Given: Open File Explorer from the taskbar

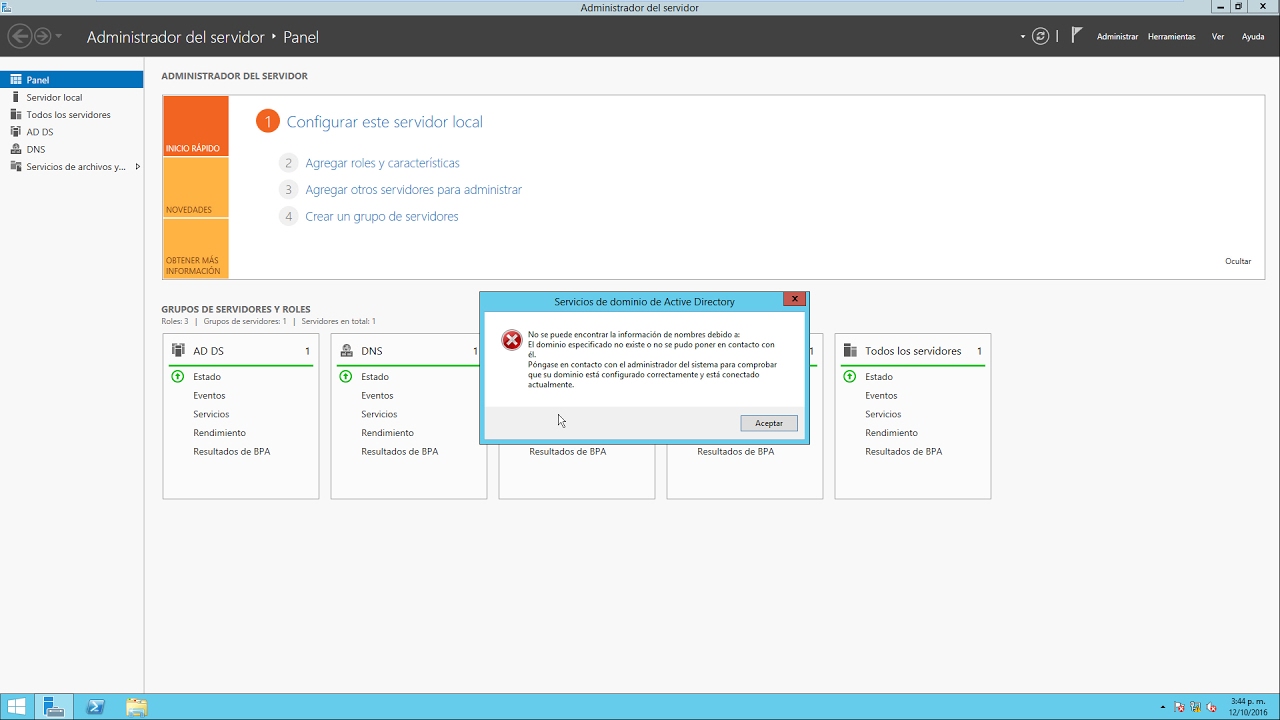Looking at the screenshot, I should click(x=137, y=707).
